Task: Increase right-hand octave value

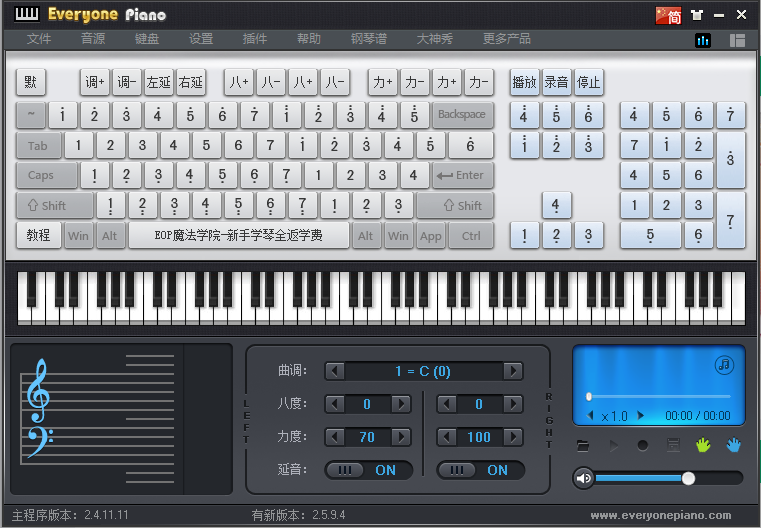Action: coord(513,404)
